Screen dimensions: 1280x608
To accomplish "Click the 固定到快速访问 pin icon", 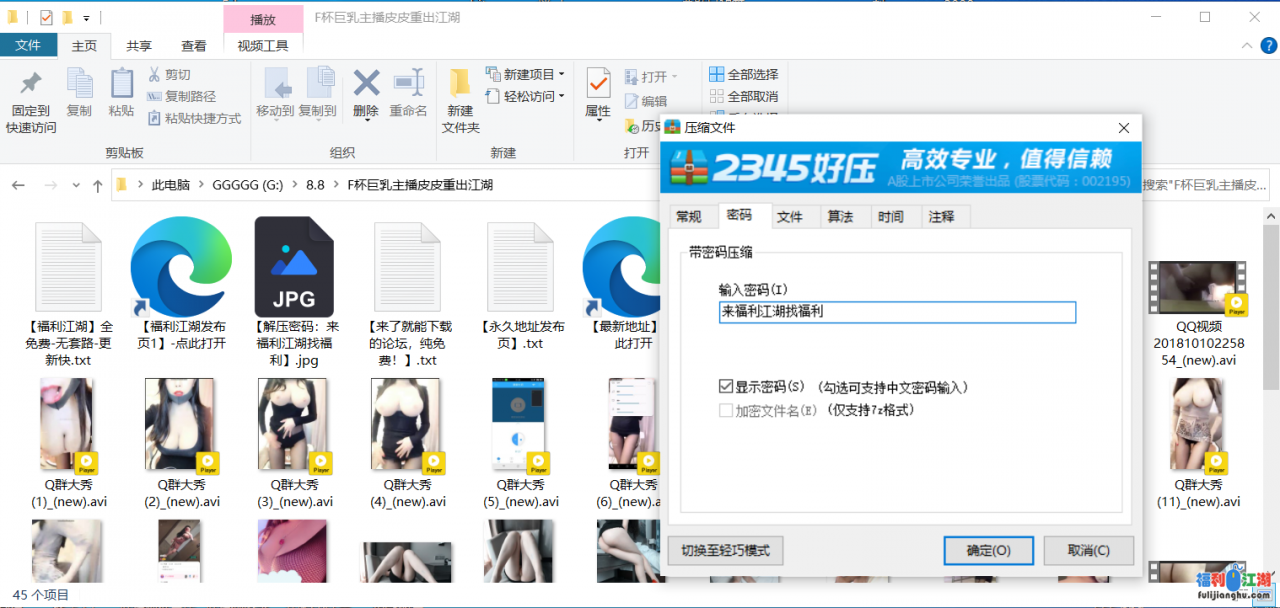I will coord(31,85).
